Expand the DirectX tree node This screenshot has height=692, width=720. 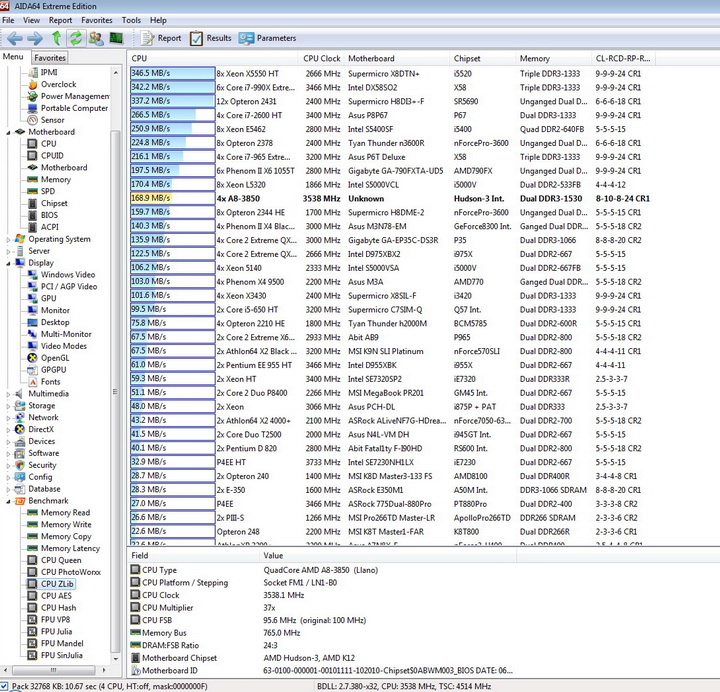point(8,430)
